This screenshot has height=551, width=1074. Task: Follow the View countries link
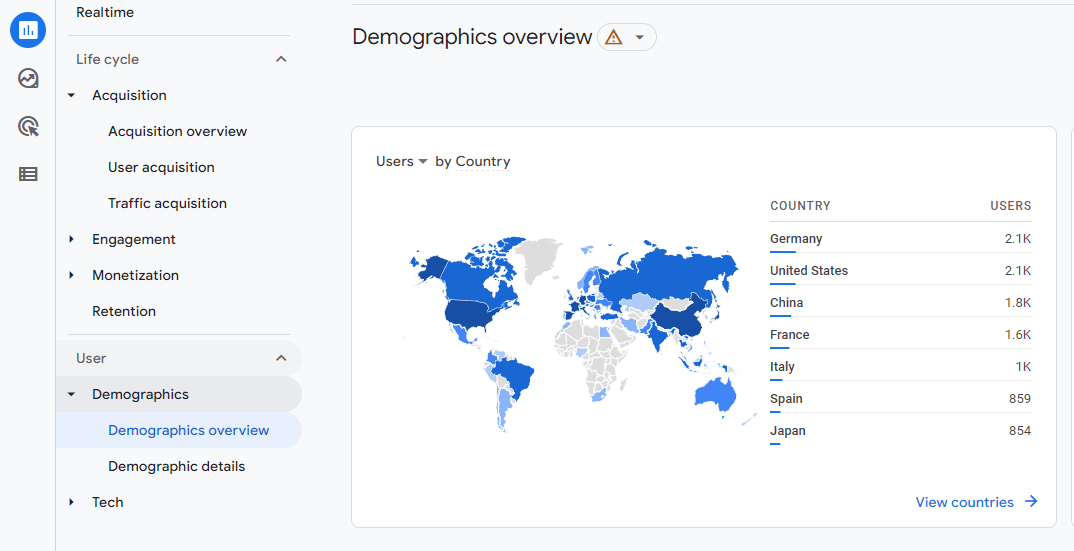coord(964,502)
